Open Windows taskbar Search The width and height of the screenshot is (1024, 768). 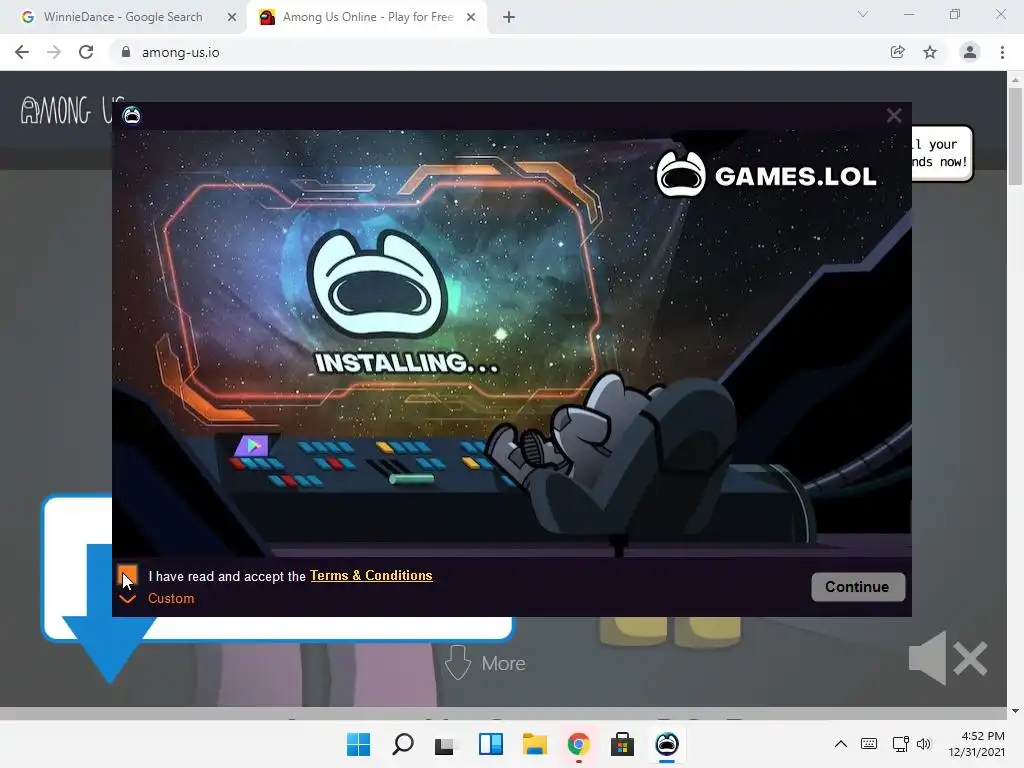pyautogui.click(x=402, y=744)
